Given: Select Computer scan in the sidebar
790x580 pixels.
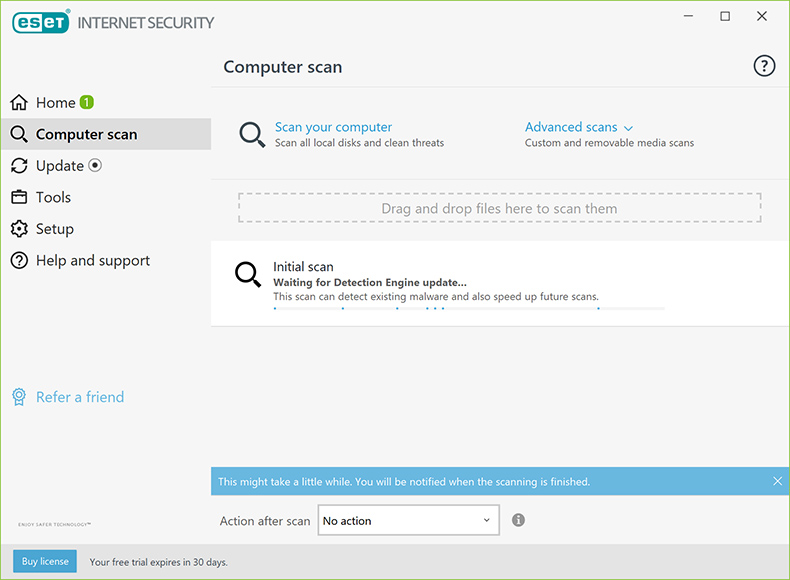Looking at the screenshot, I should pyautogui.click(x=106, y=134).
